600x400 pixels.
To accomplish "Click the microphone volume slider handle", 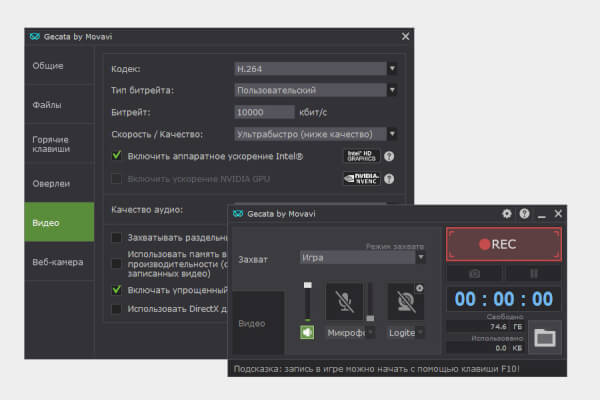I will point(370,318).
